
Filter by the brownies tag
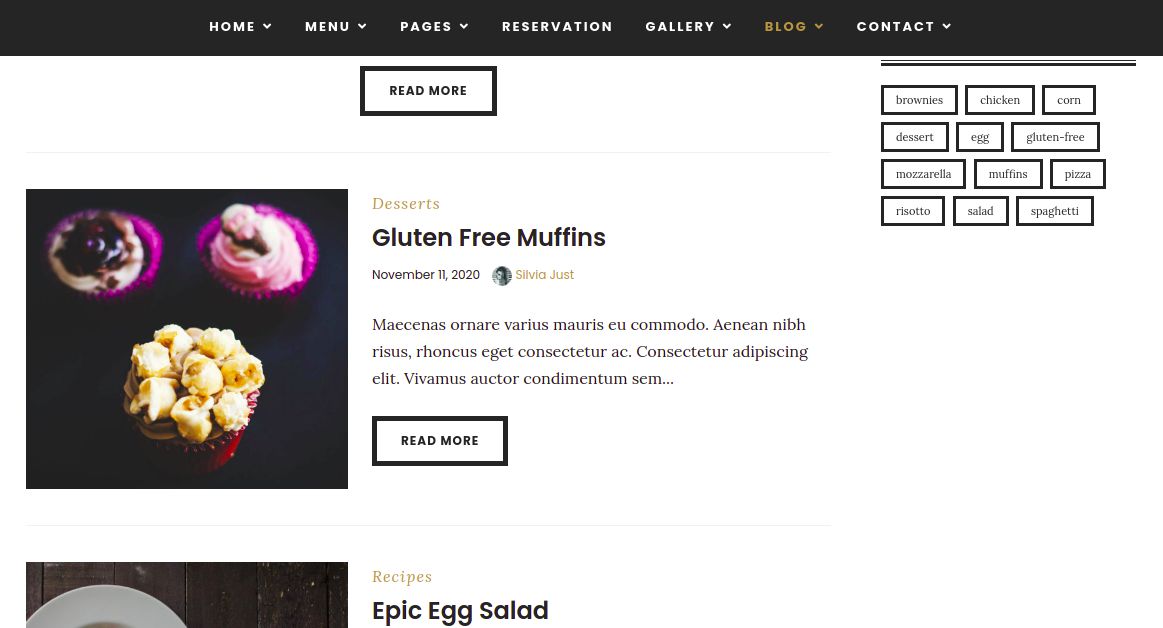click(919, 100)
